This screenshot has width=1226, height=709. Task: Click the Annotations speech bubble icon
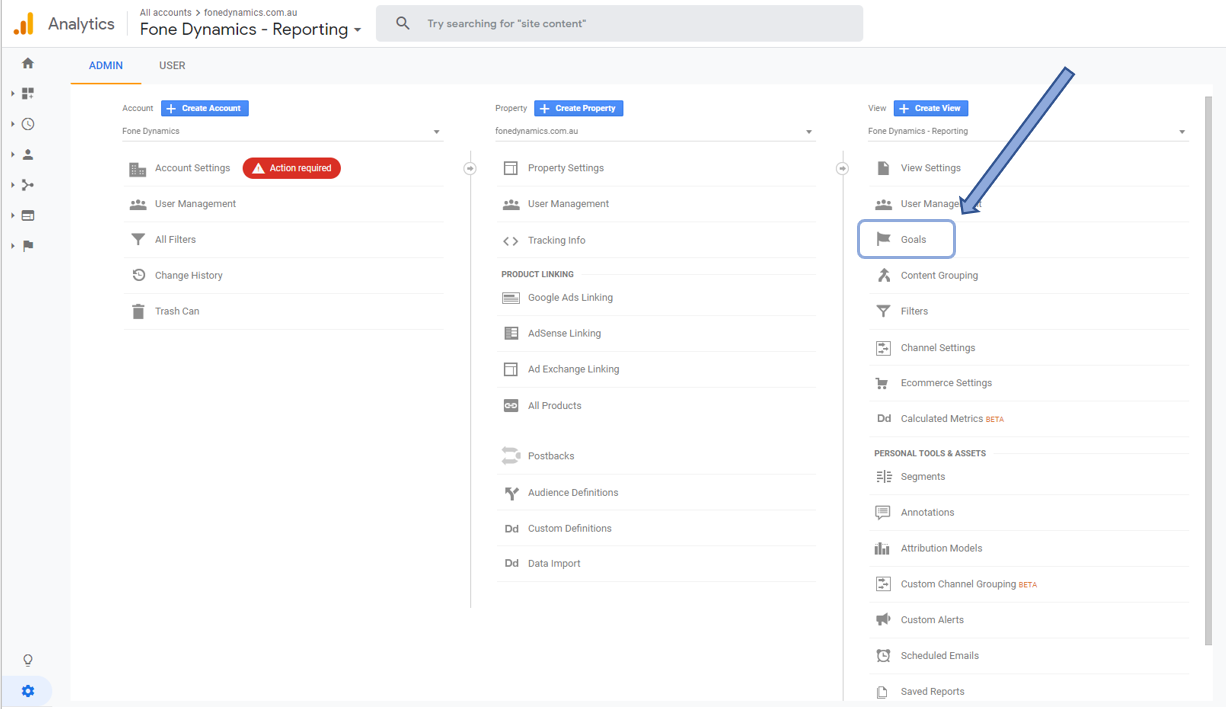point(883,513)
